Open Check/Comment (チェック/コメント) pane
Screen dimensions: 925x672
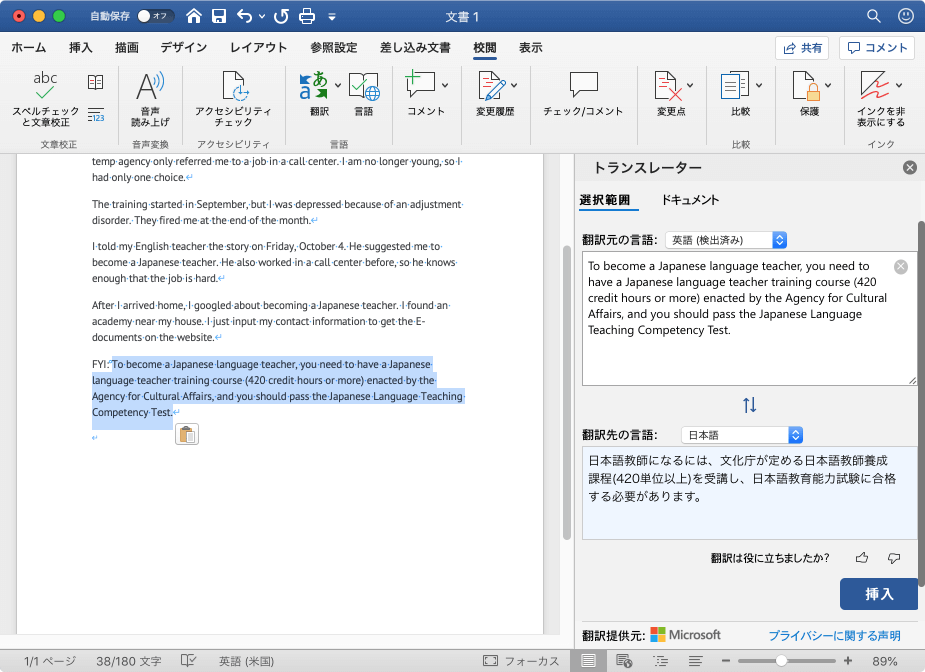[x=583, y=93]
